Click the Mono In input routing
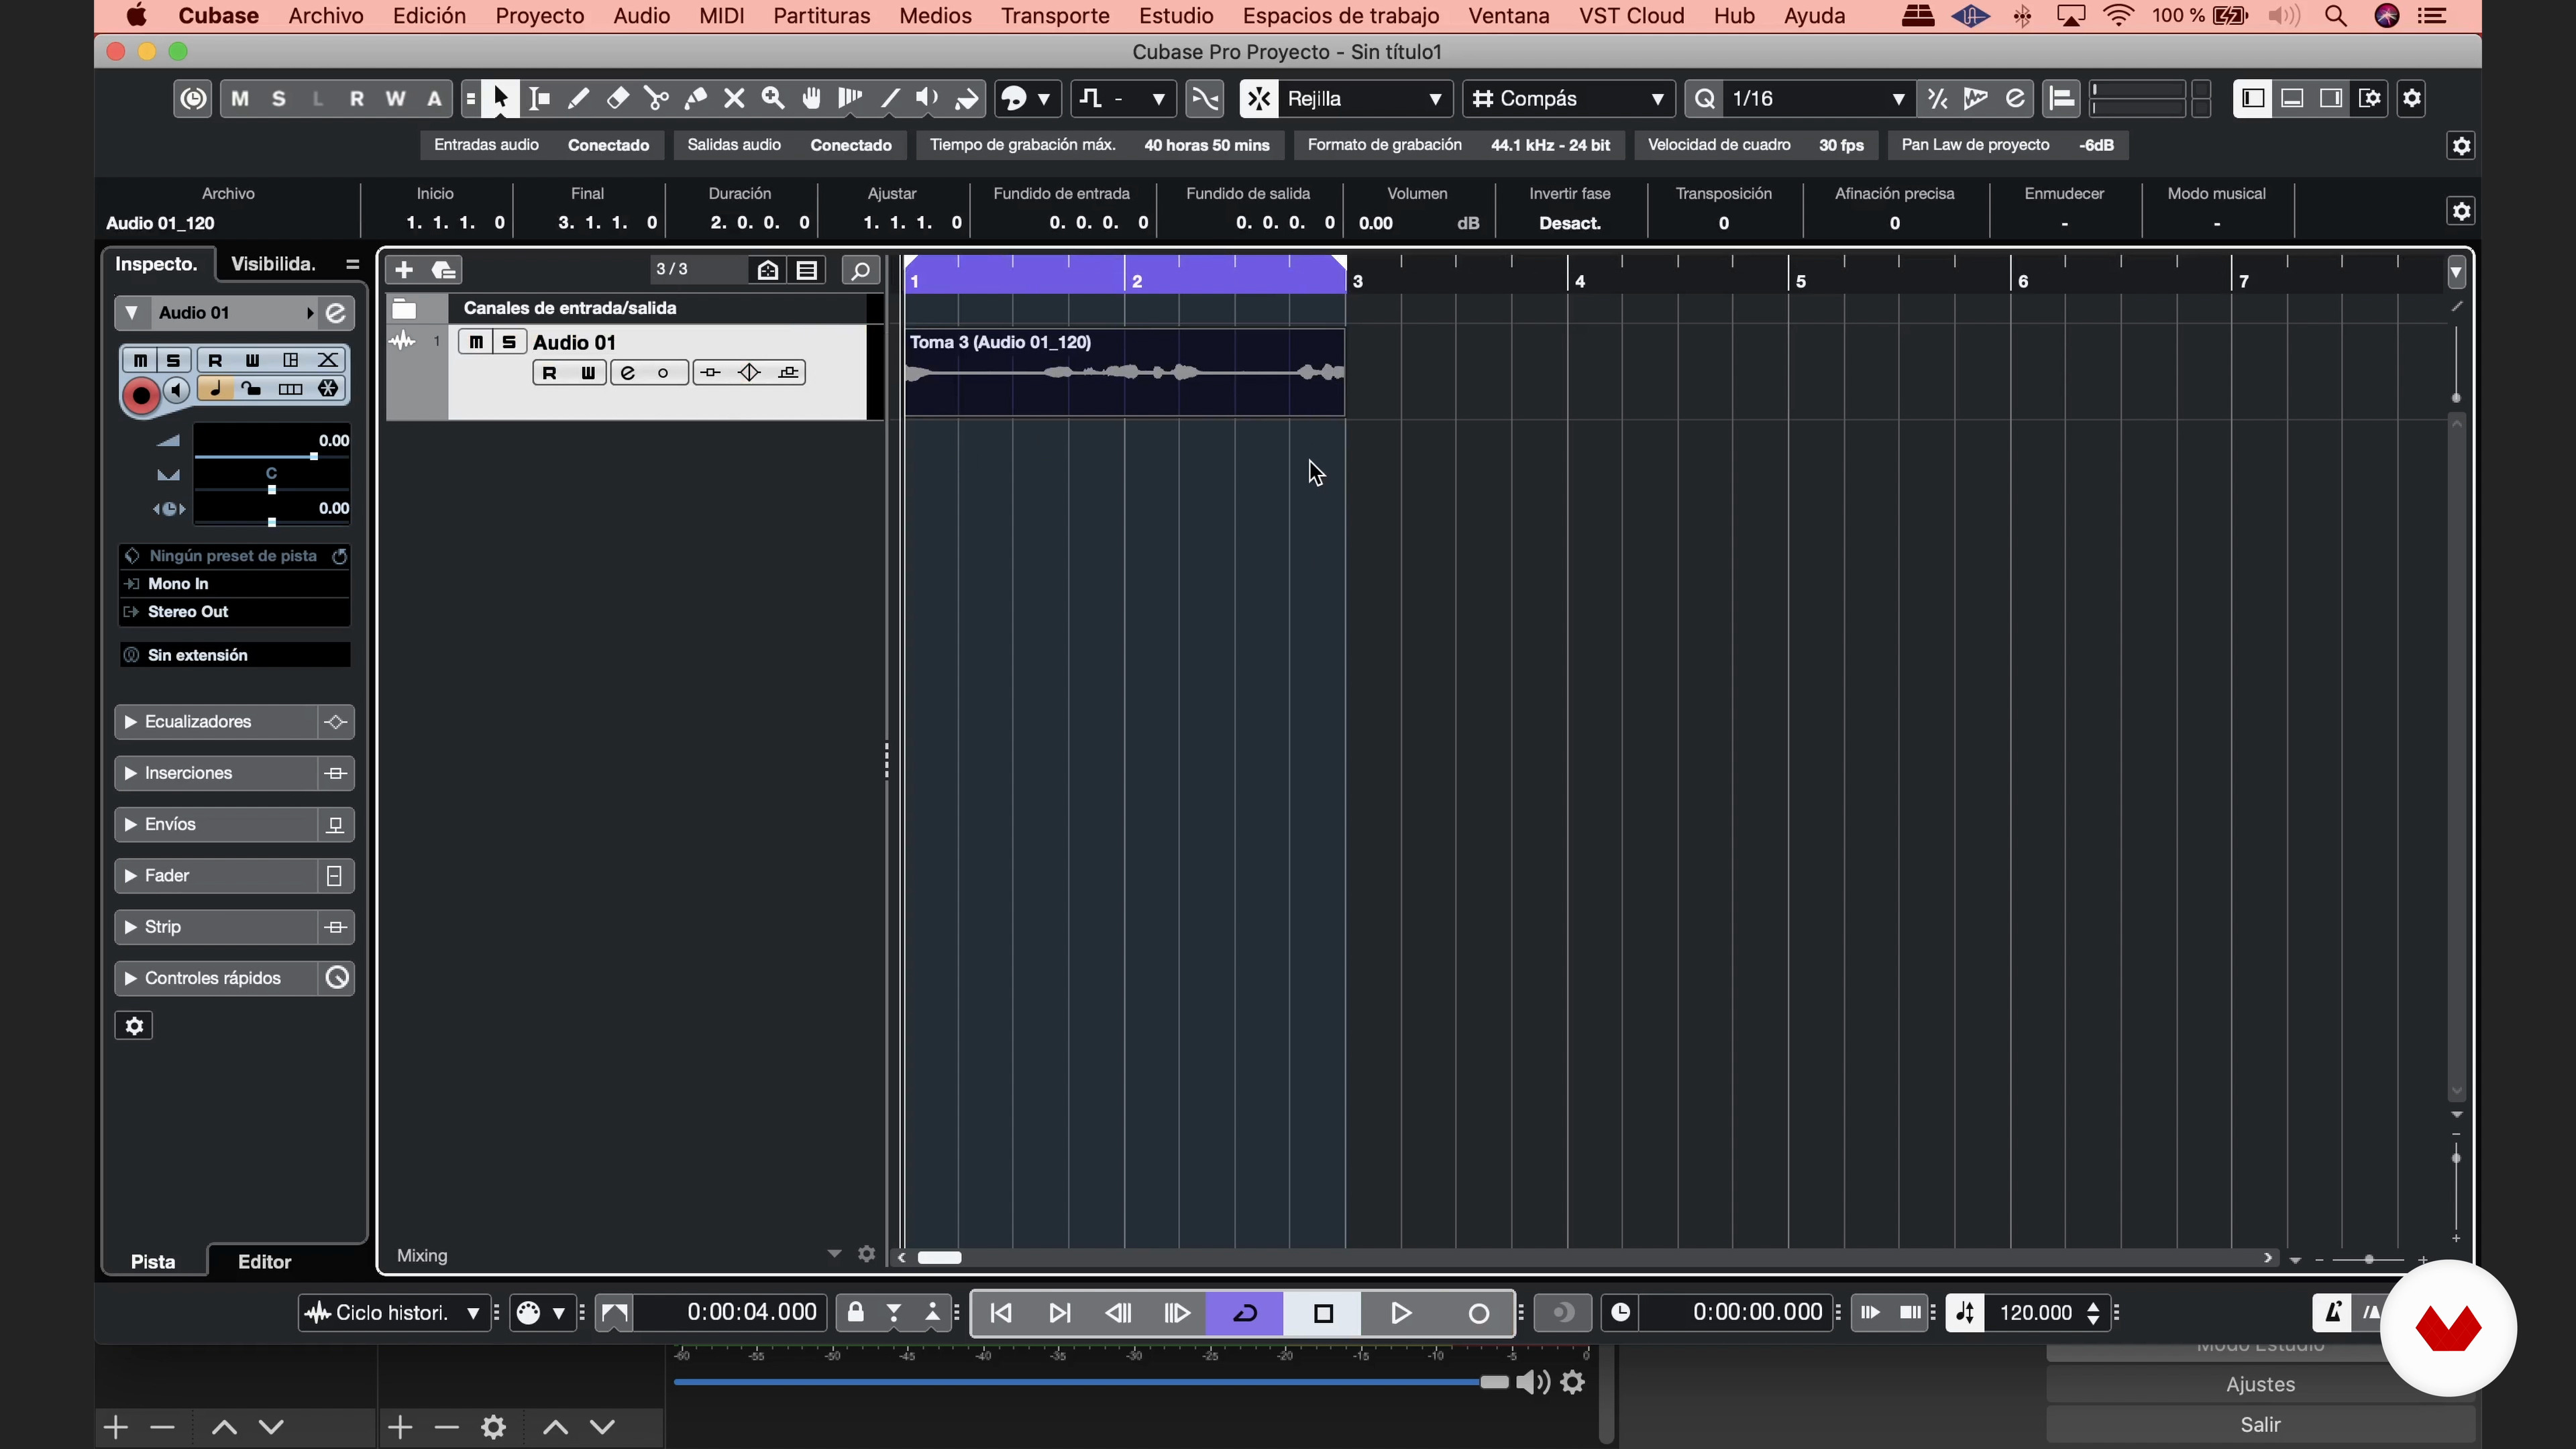 235,584
